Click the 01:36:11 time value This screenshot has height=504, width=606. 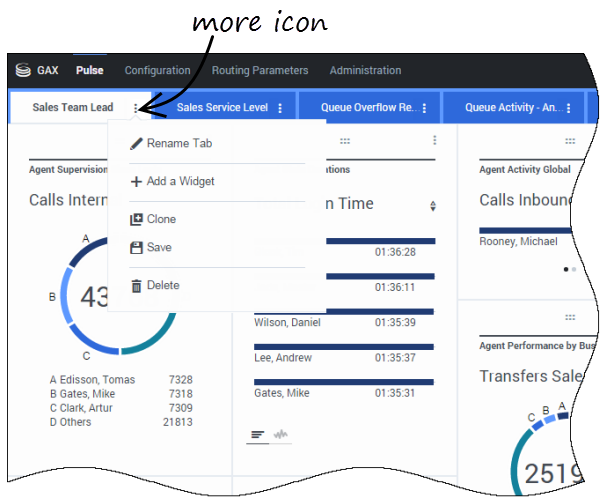pos(395,288)
